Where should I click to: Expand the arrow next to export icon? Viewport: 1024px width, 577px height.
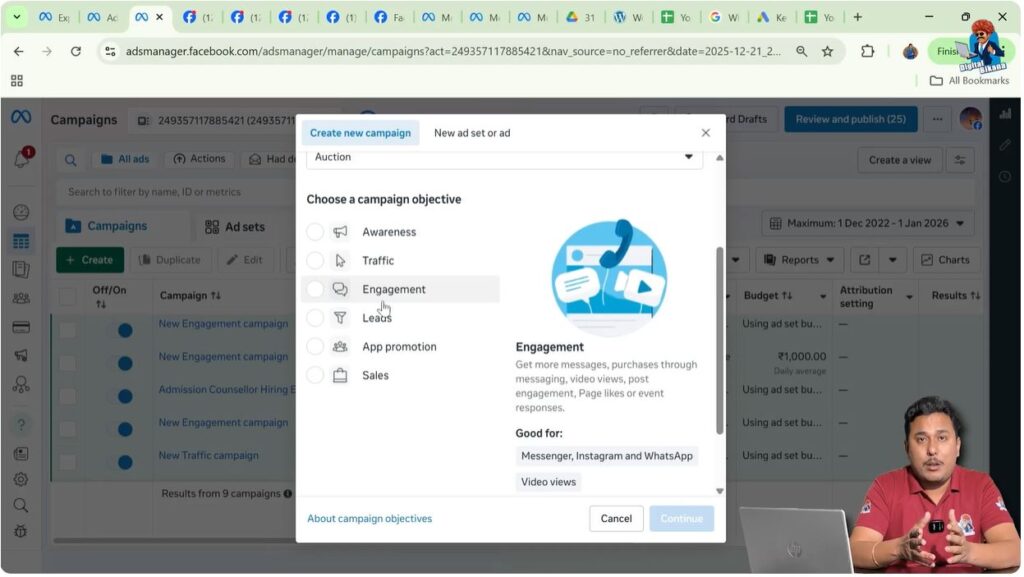(x=893, y=260)
